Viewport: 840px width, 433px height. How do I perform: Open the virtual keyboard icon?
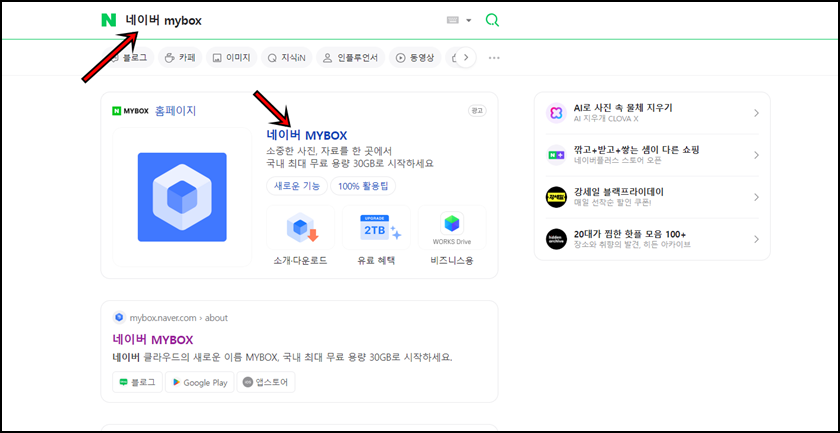click(453, 20)
